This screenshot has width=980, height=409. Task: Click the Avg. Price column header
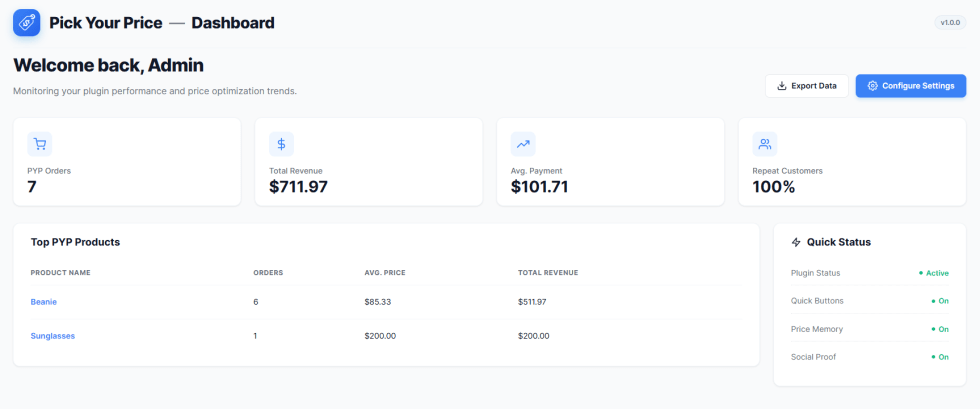tap(385, 273)
